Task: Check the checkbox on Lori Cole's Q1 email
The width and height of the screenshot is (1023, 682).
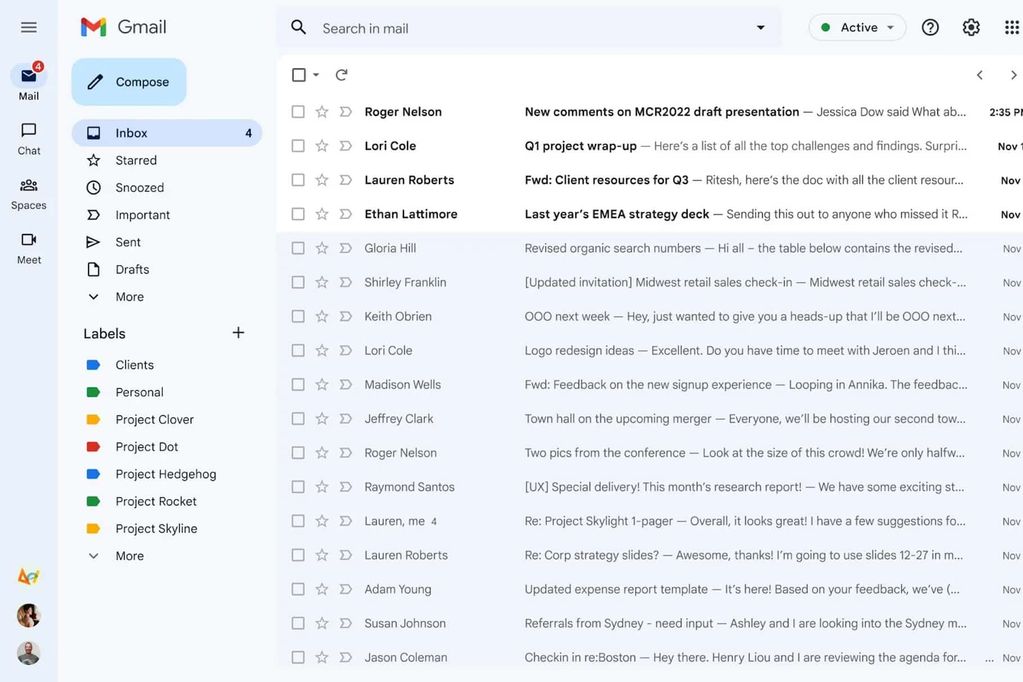Action: click(297, 145)
